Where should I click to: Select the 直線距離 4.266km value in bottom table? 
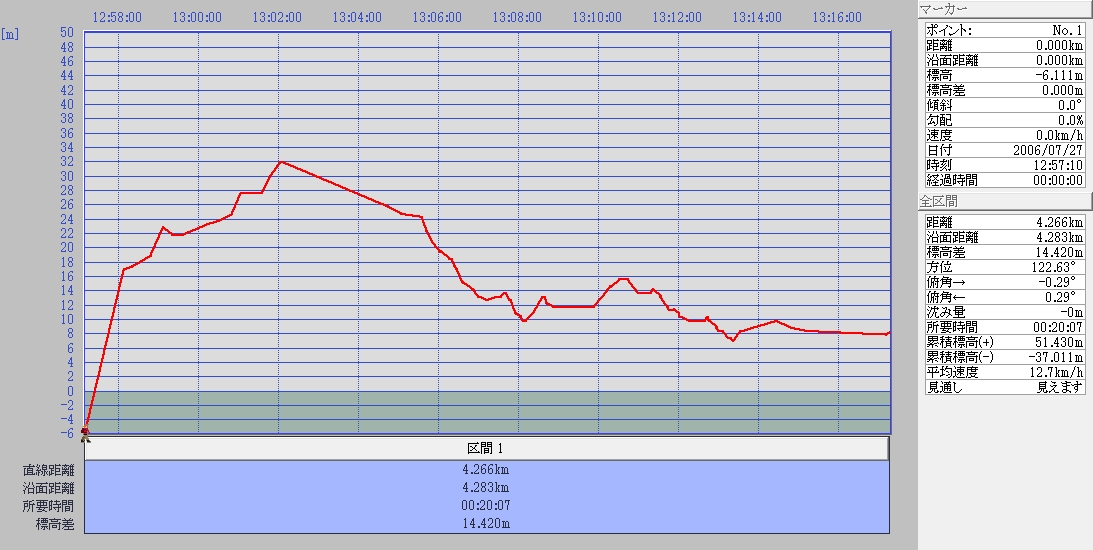[x=486, y=469]
